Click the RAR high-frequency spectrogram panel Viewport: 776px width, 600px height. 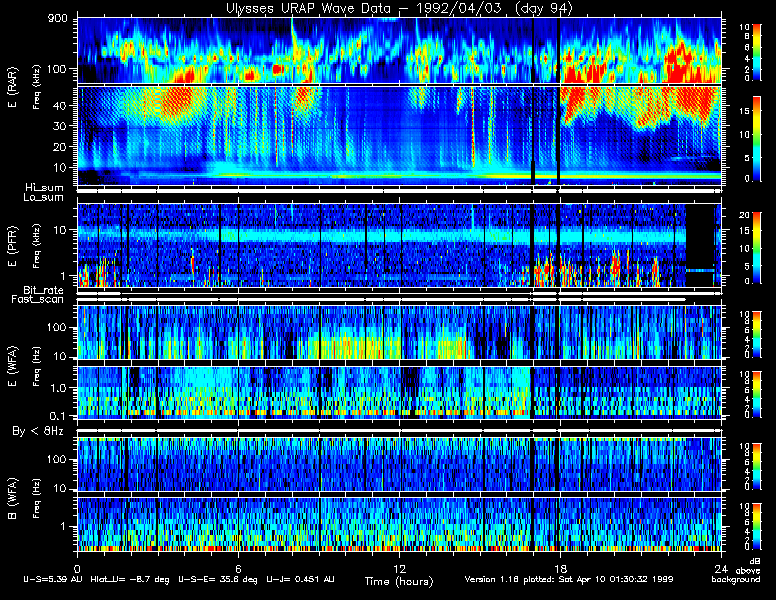[399, 50]
